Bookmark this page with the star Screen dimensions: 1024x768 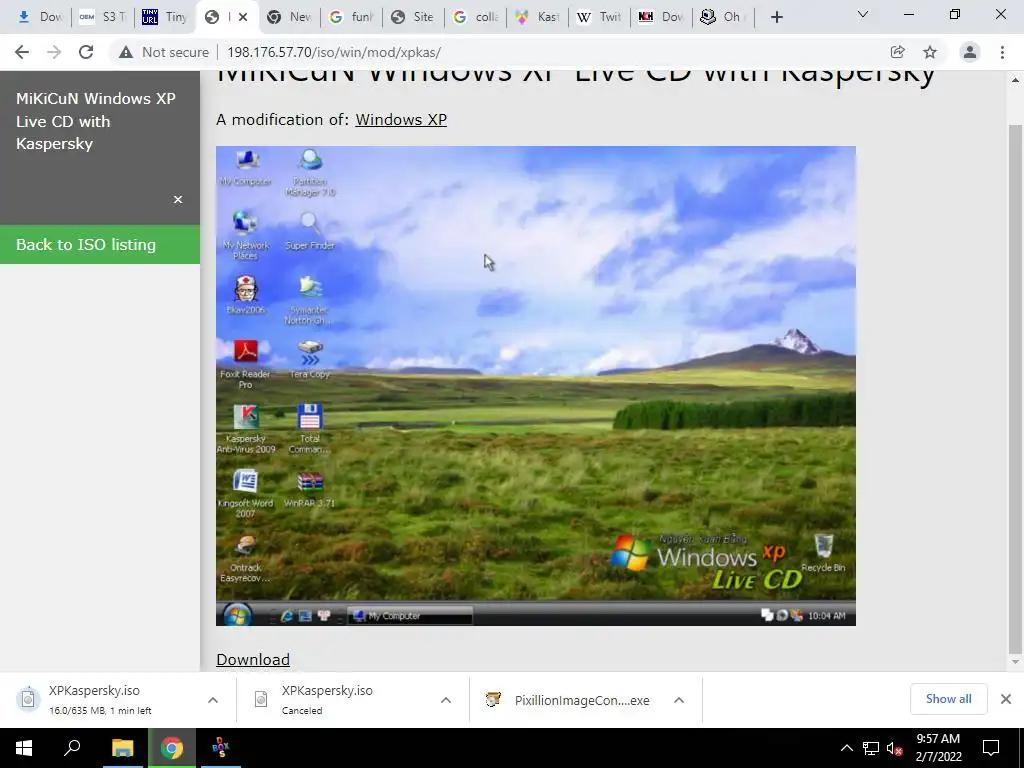(x=930, y=52)
